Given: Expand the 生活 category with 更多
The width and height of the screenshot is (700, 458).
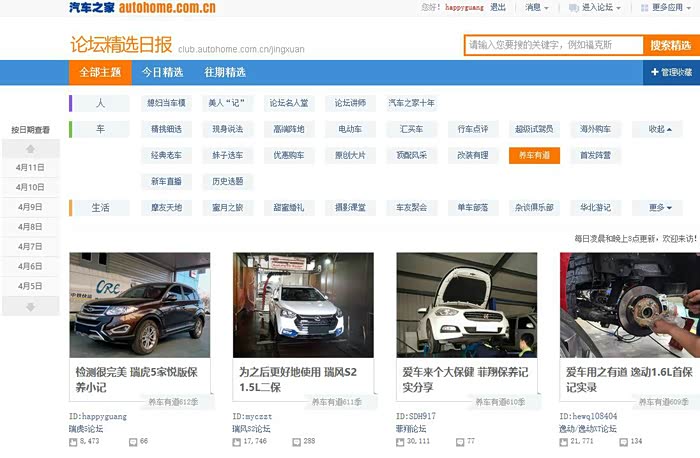Looking at the screenshot, I should point(659,208).
